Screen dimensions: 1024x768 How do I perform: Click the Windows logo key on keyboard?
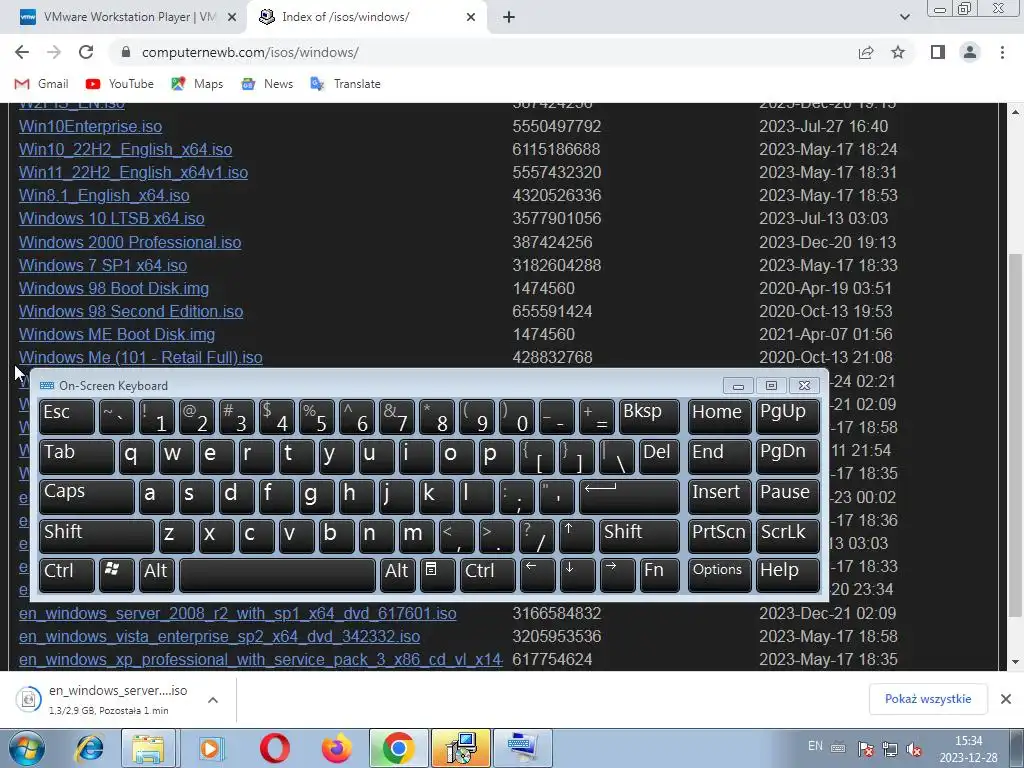pos(116,575)
